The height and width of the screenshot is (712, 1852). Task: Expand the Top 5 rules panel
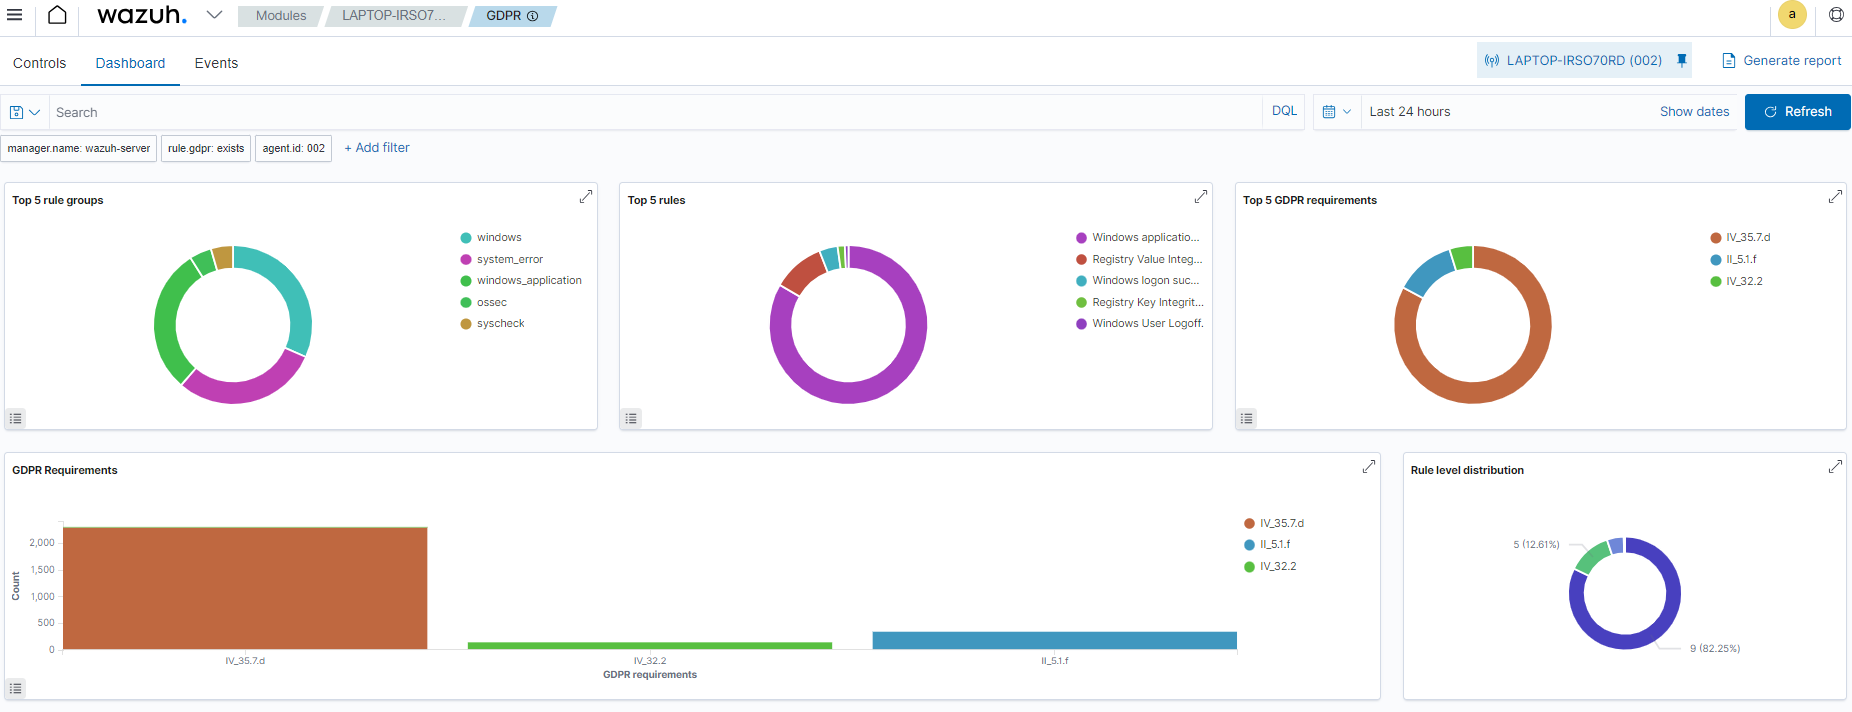pyautogui.click(x=1201, y=197)
